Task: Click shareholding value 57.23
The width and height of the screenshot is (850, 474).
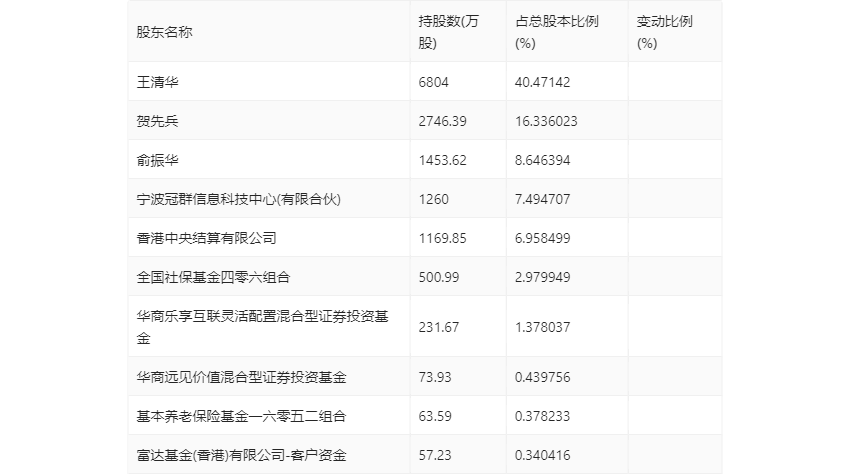Action: pos(435,455)
